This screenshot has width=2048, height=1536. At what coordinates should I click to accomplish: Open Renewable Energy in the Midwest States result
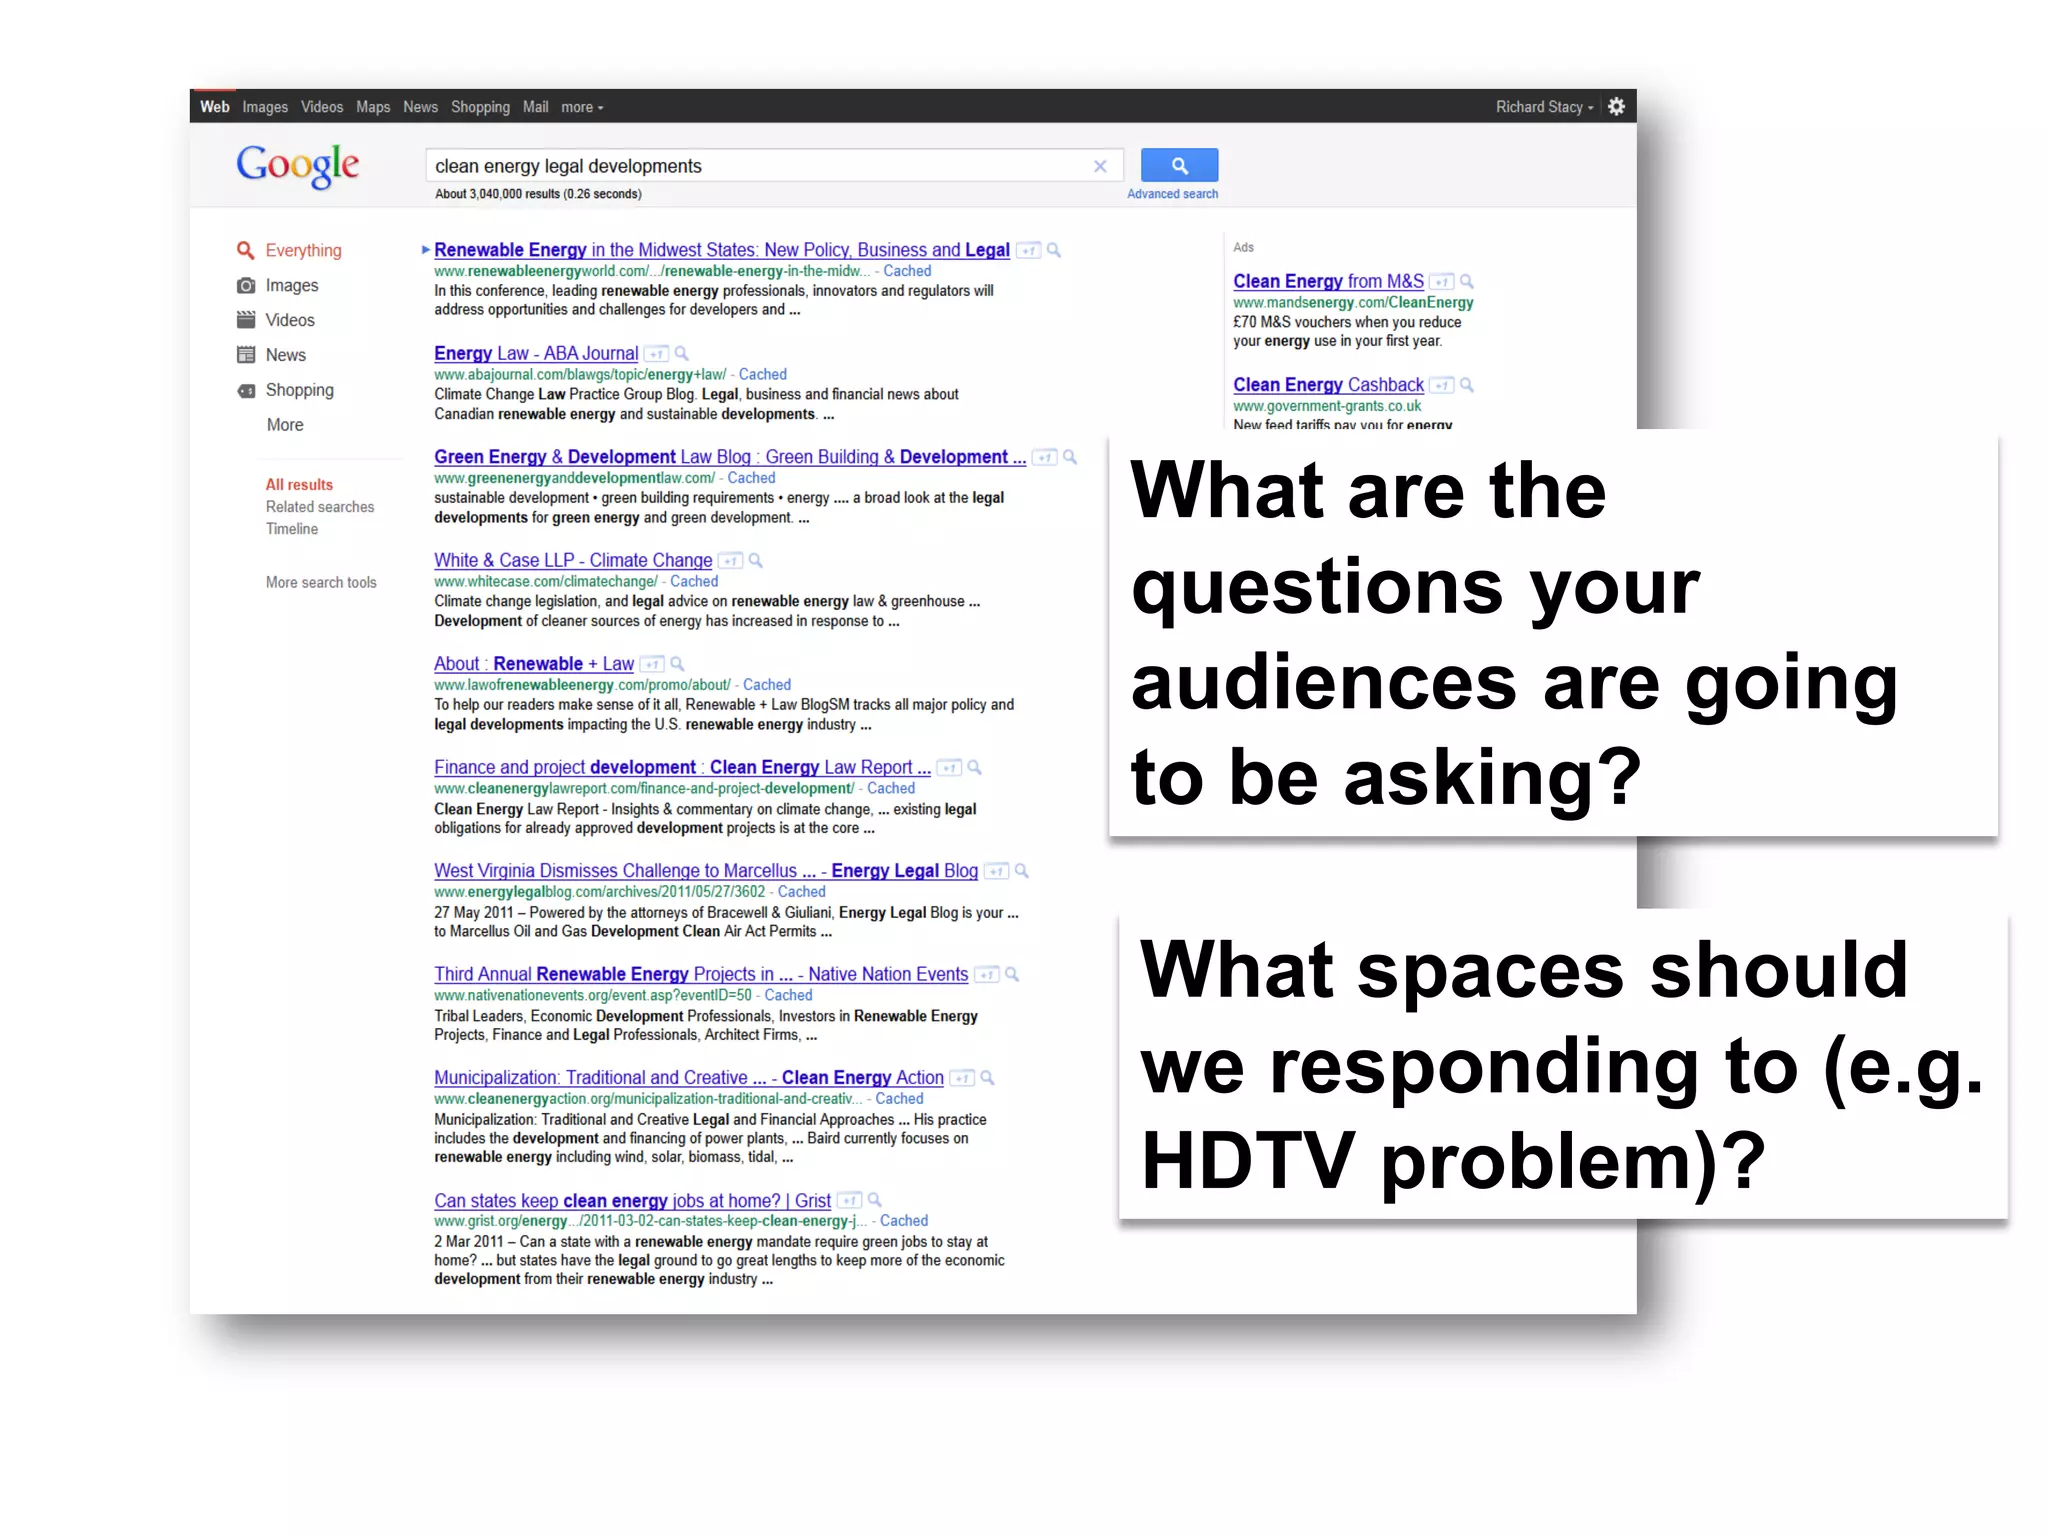click(x=721, y=250)
